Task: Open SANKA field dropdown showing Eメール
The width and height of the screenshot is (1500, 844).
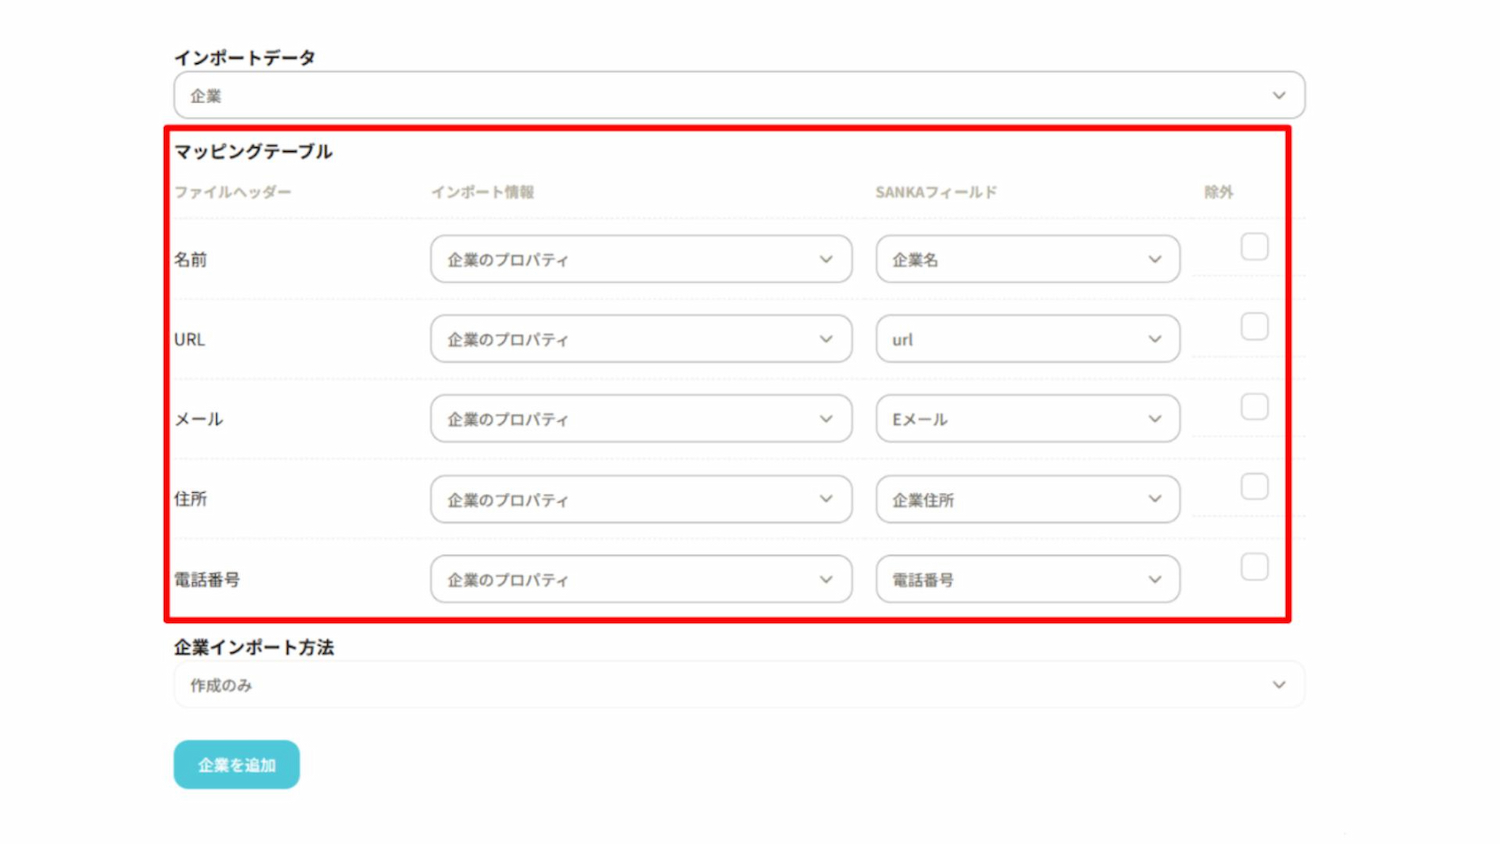Action: (1027, 419)
